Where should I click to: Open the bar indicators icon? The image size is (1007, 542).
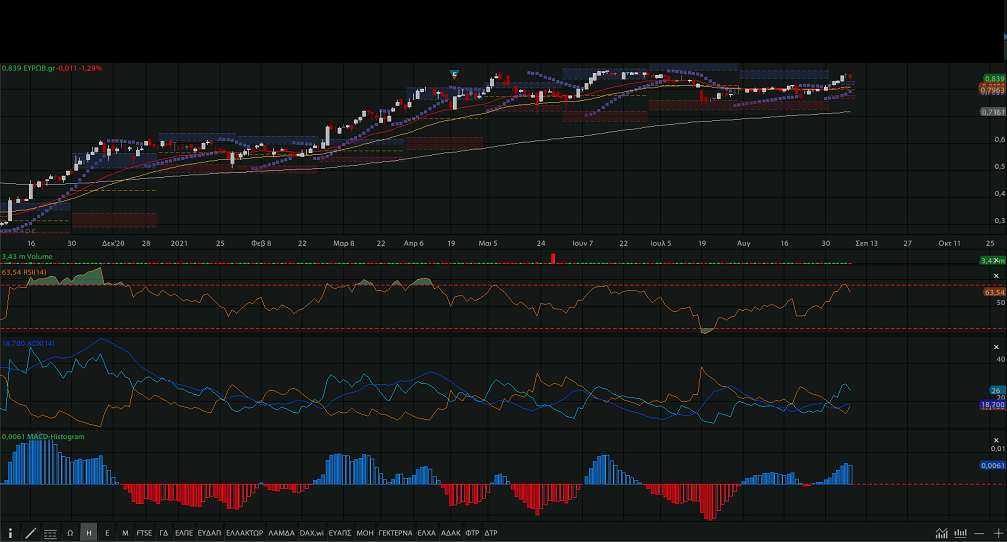point(960,533)
